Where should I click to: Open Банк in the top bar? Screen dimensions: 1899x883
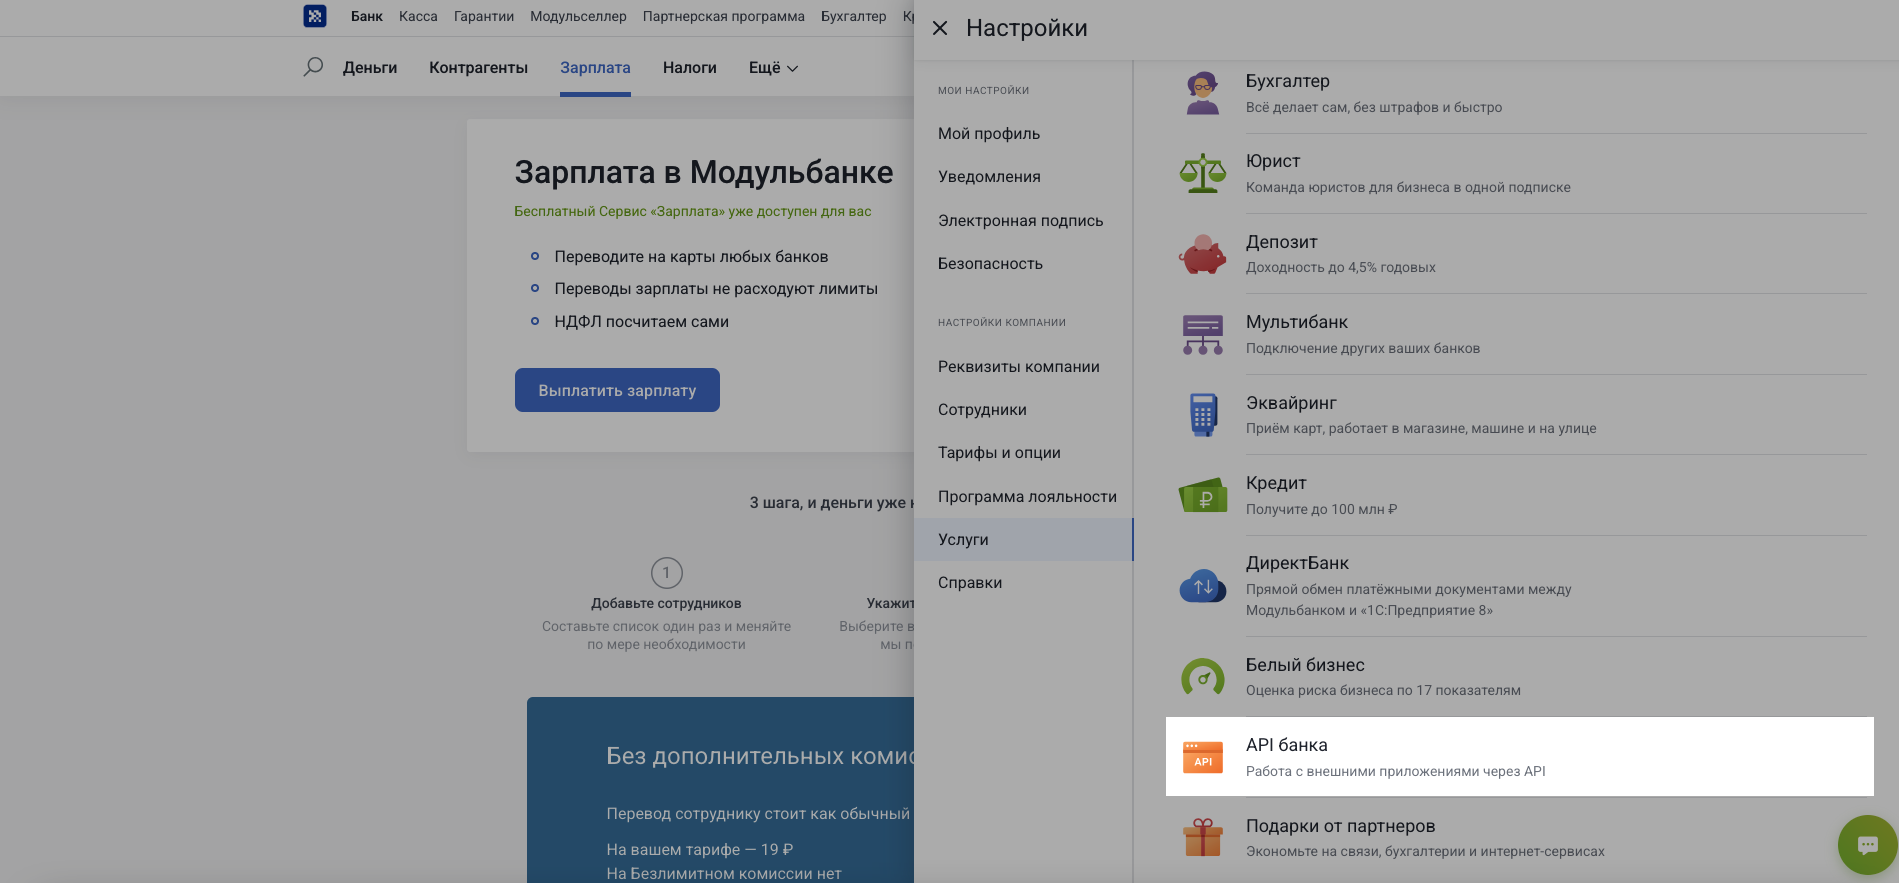click(367, 16)
